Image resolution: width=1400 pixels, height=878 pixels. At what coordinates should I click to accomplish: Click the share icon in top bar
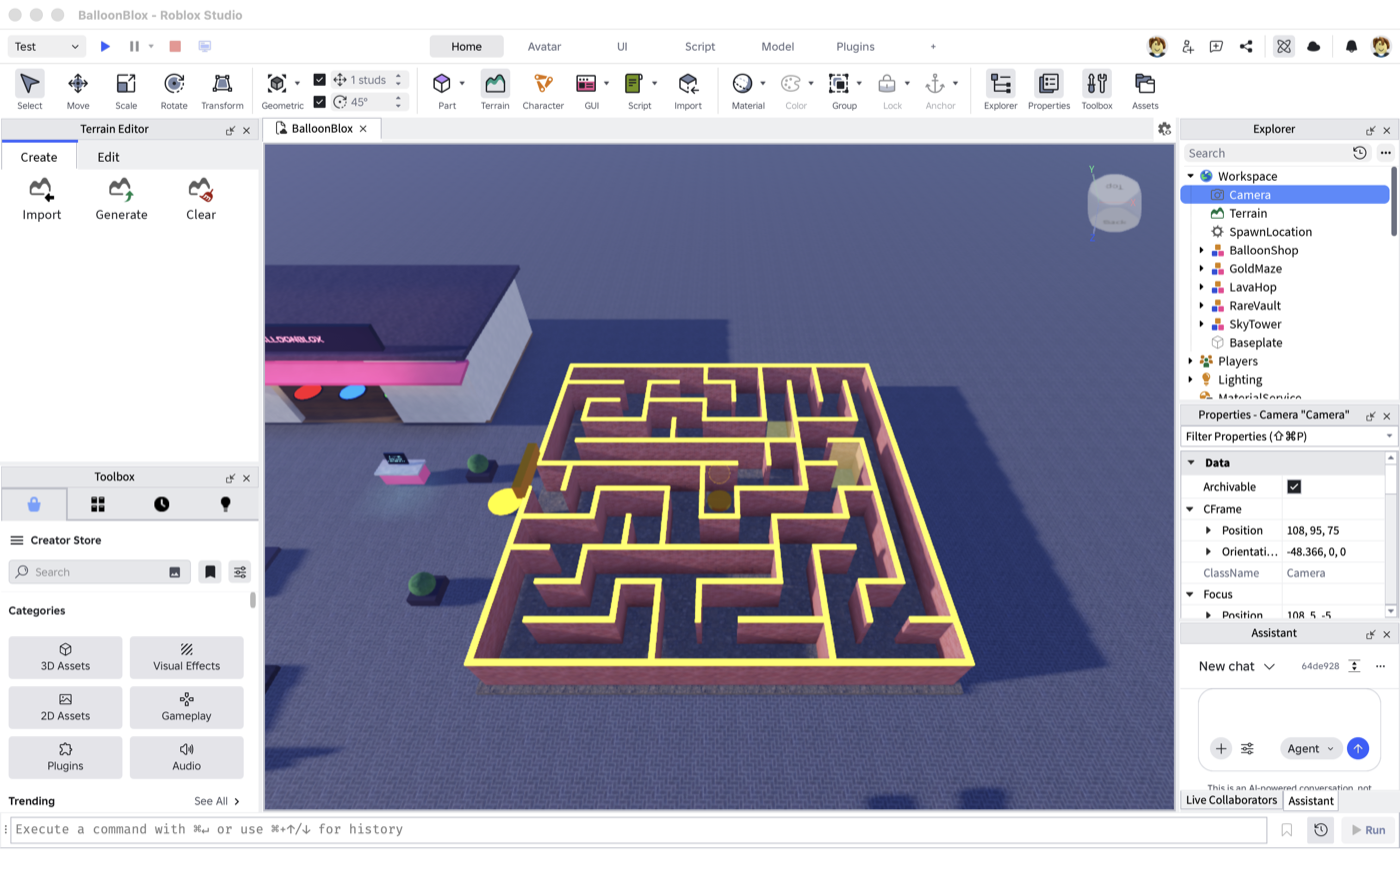point(1246,46)
